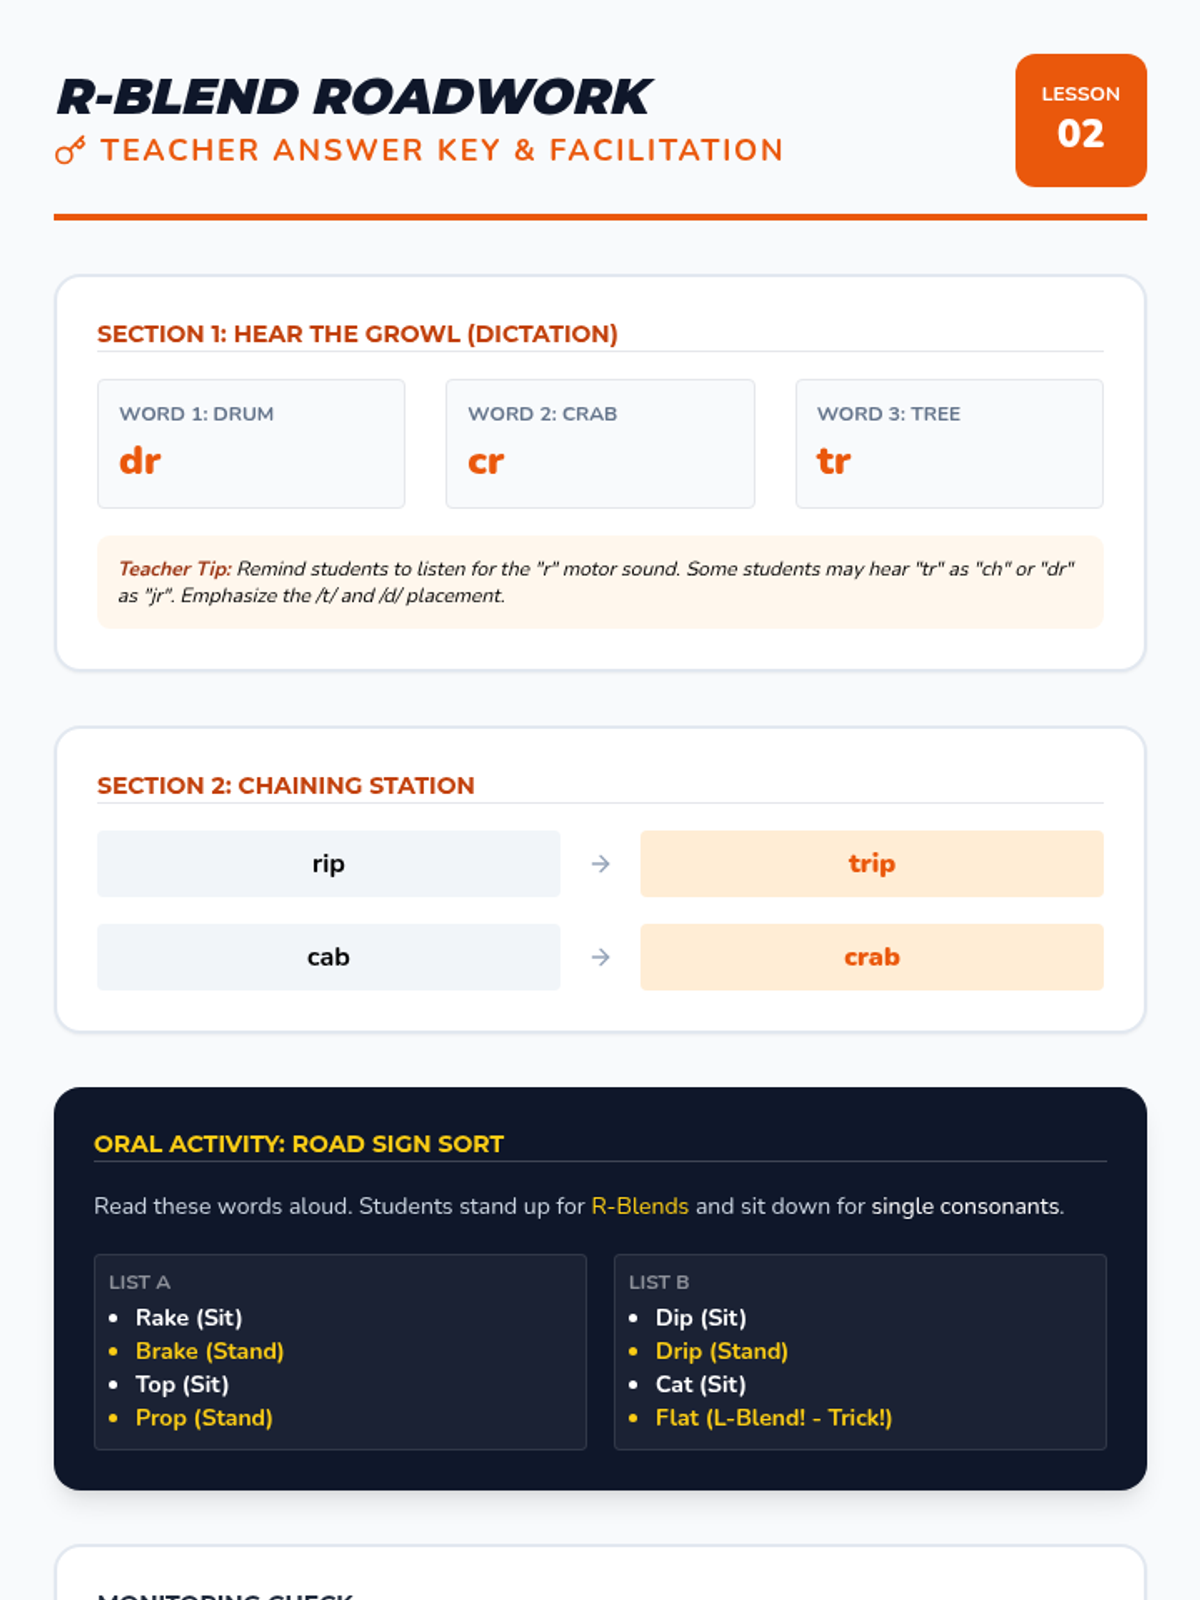Screen dimensions: 1200x1600
Task: Click the Section 2: Chaining Station heading
Action: [x=286, y=786]
